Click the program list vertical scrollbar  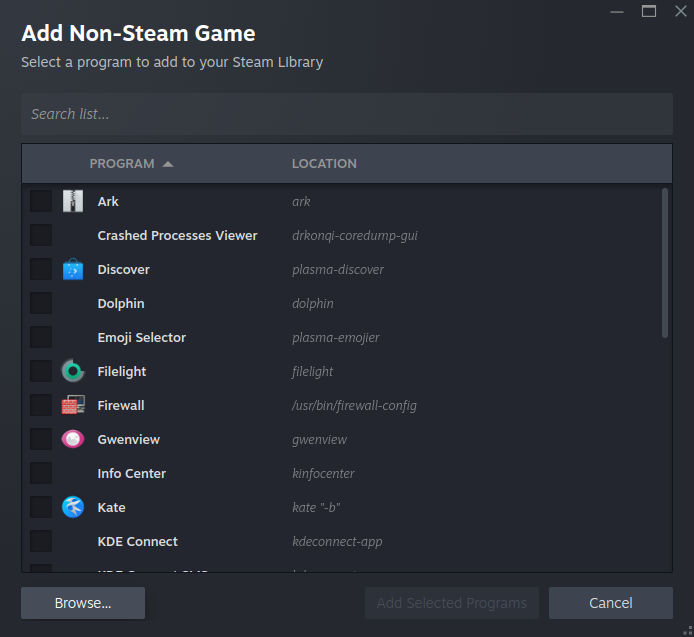[665, 264]
